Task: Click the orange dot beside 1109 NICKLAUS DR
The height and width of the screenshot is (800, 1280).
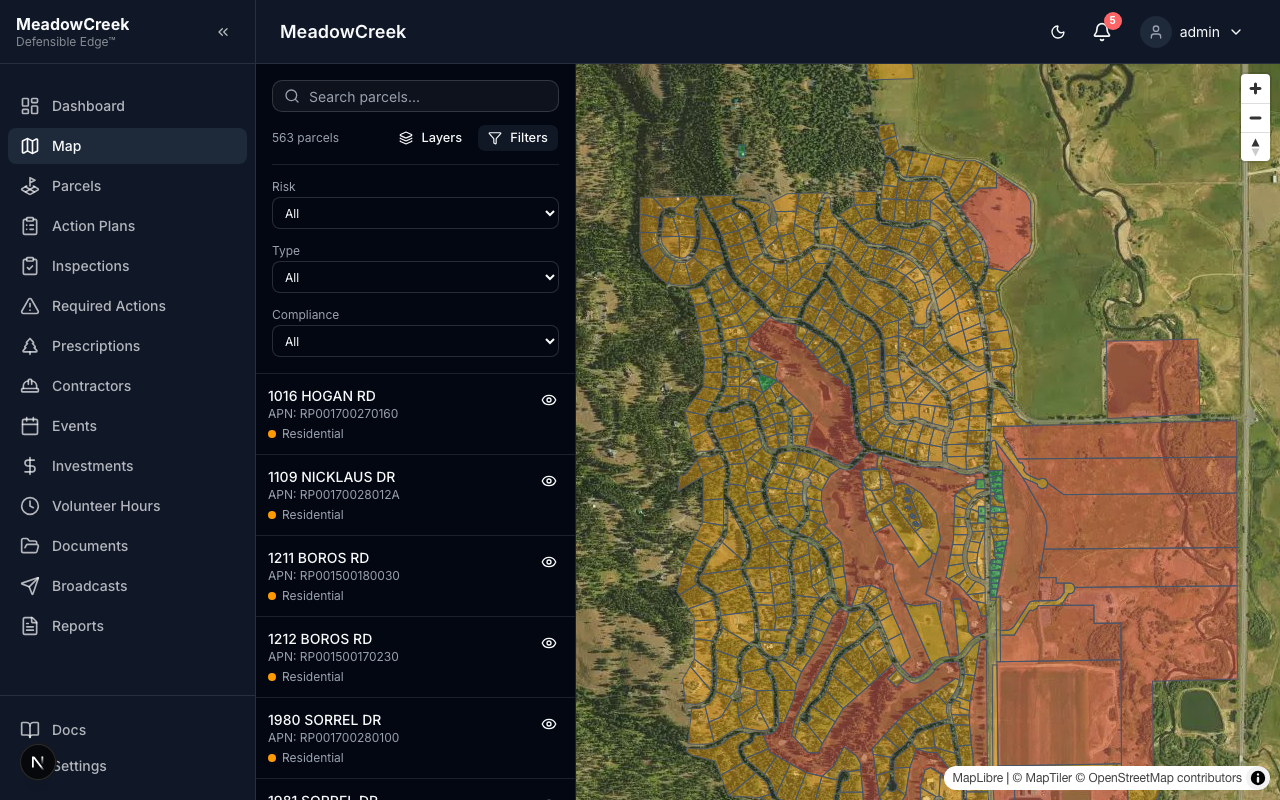Action: (x=272, y=515)
